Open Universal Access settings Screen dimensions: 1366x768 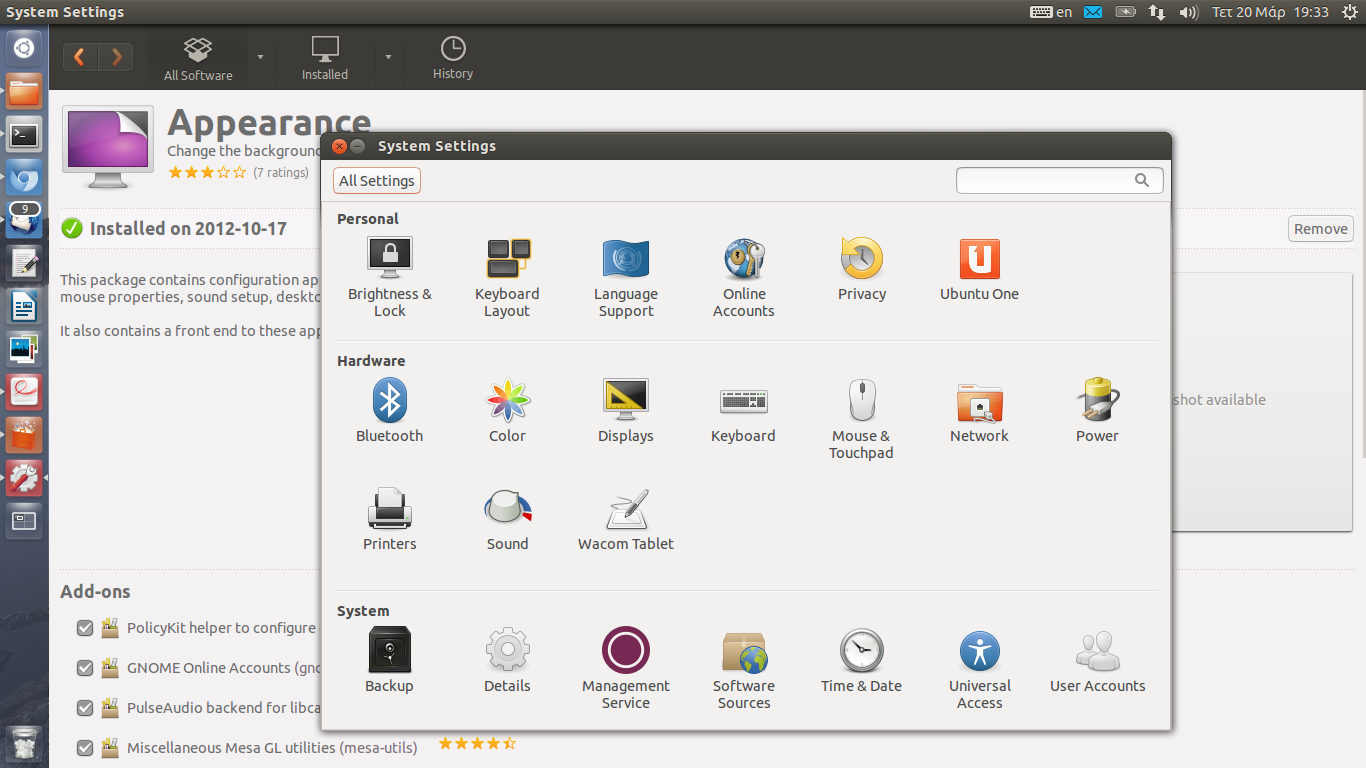(x=979, y=651)
